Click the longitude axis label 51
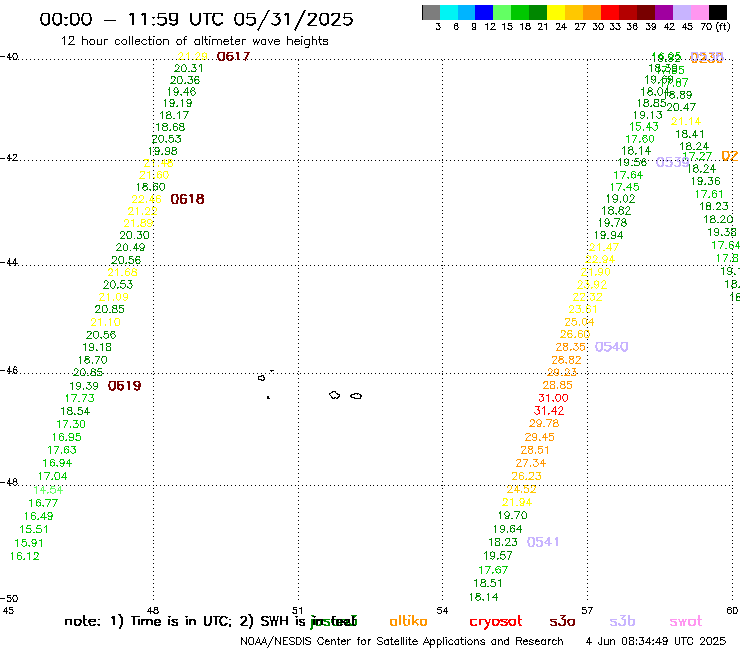The height and width of the screenshot is (650, 740). [x=297, y=611]
